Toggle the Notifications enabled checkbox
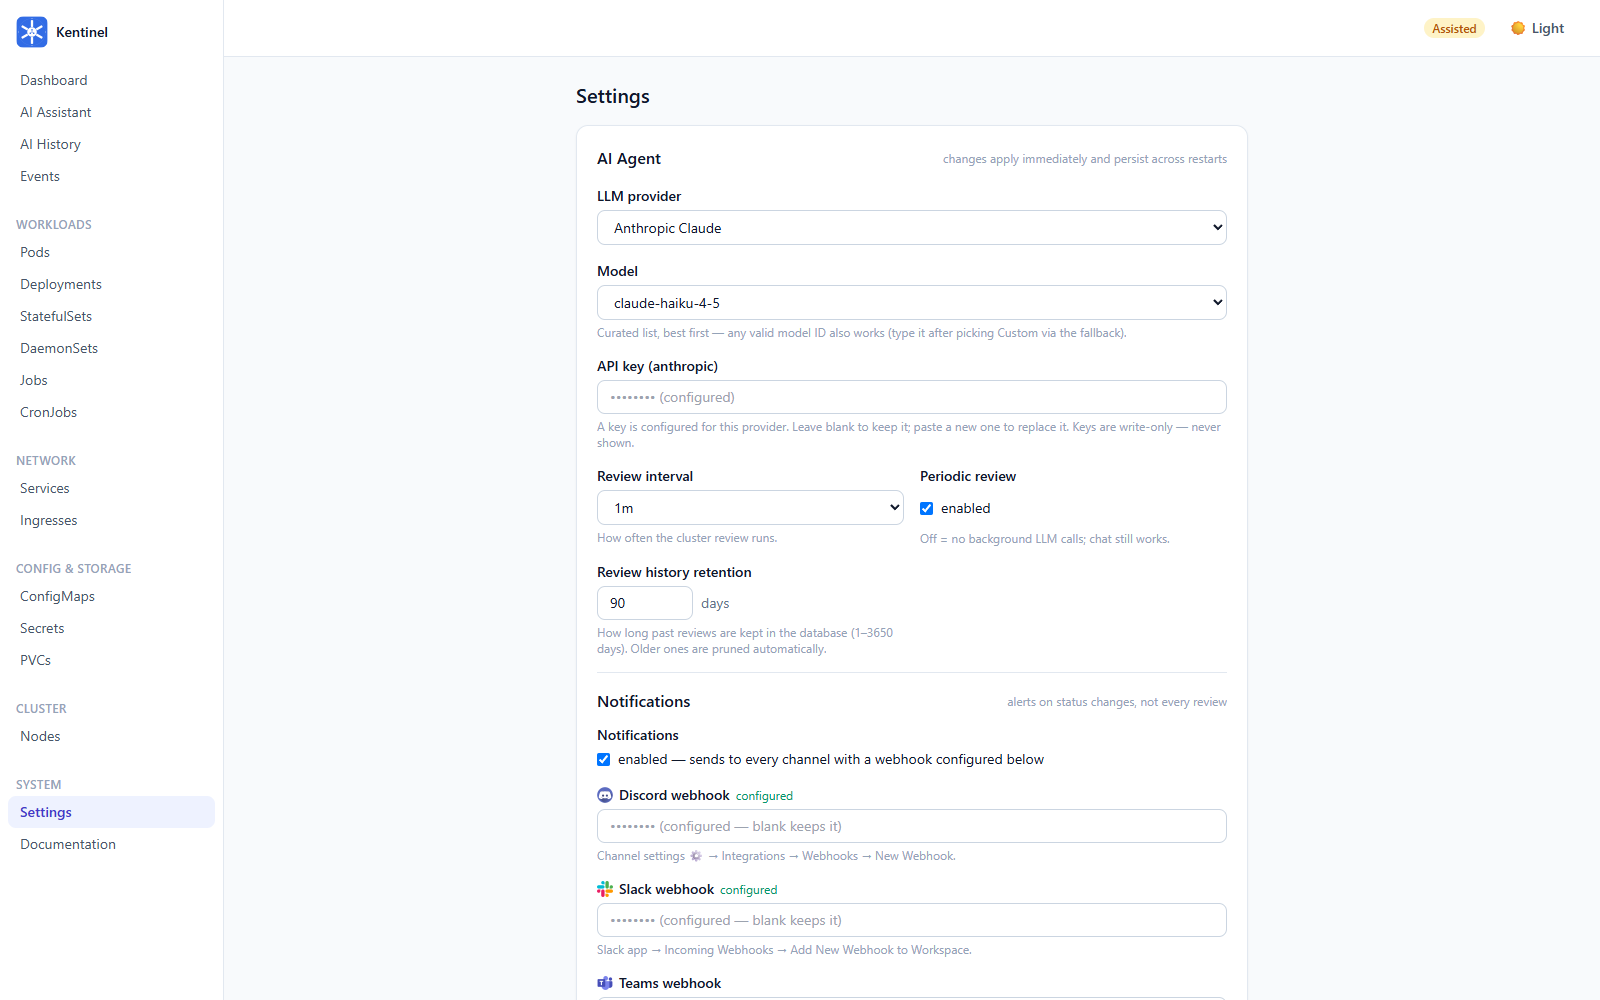The height and width of the screenshot is (1000, 1600). pyautogui.click(x=604, y=759)
